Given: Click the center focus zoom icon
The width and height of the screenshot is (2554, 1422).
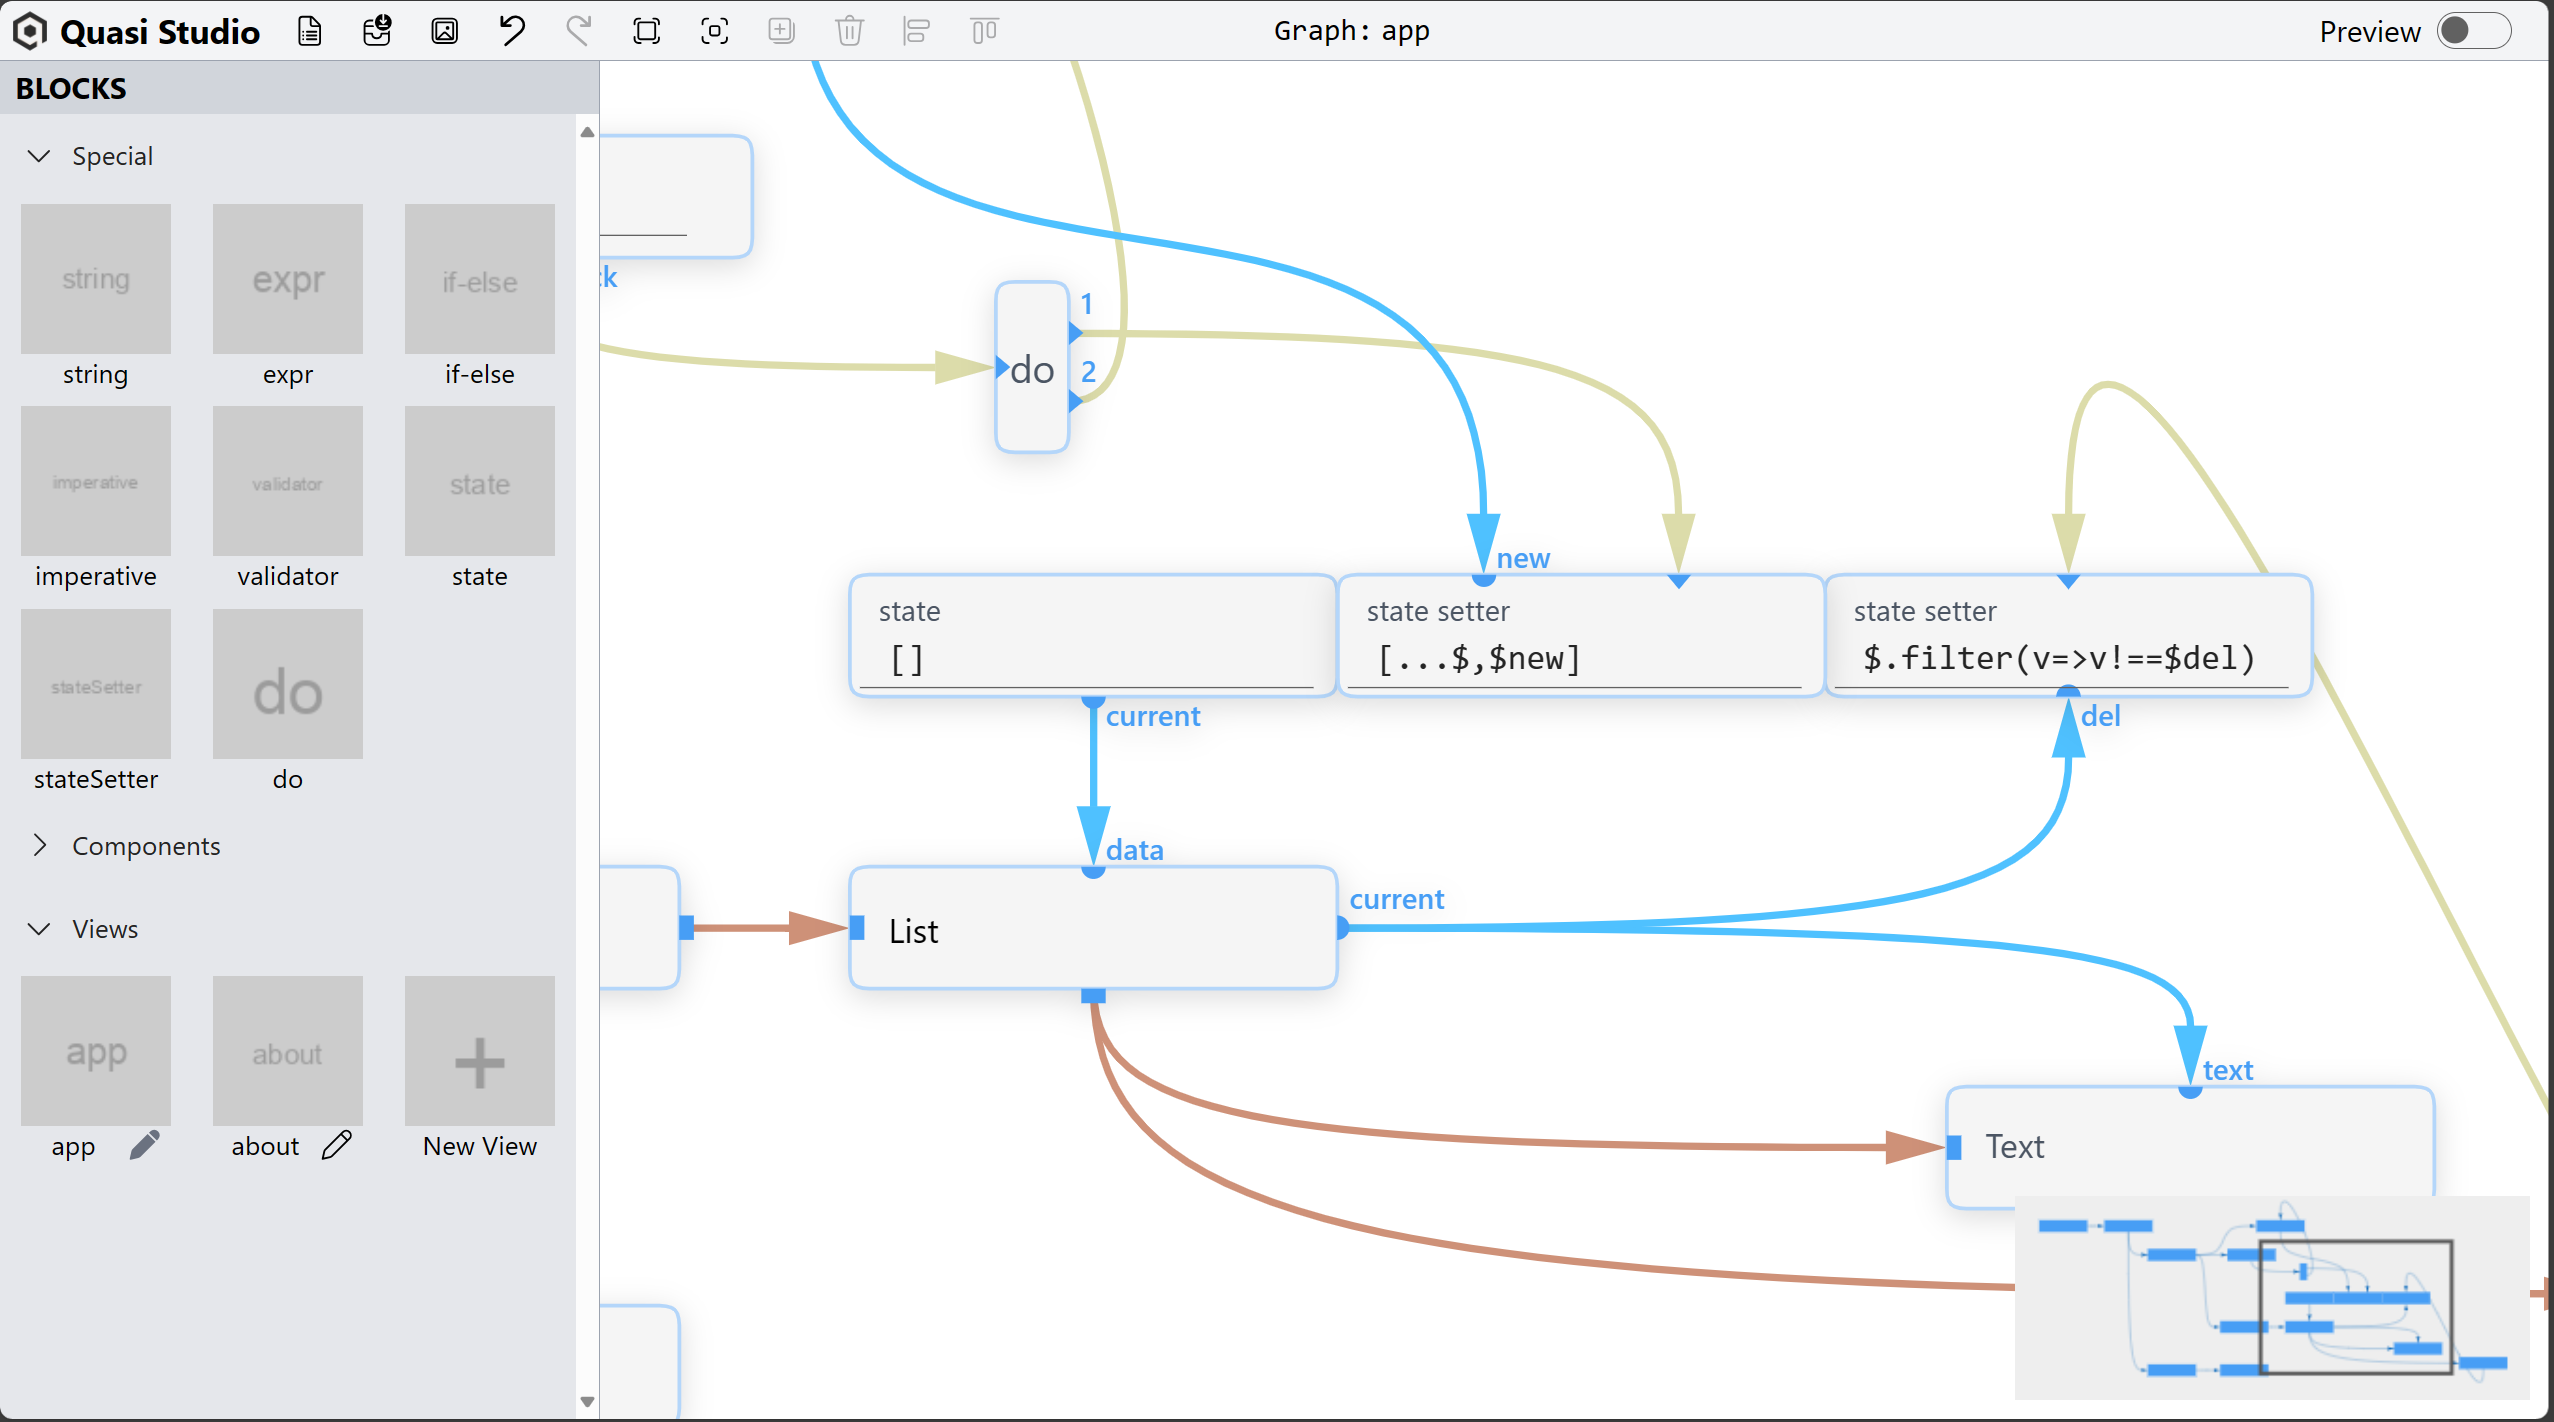Looking at the screenshot, I should tap(714, 31).
